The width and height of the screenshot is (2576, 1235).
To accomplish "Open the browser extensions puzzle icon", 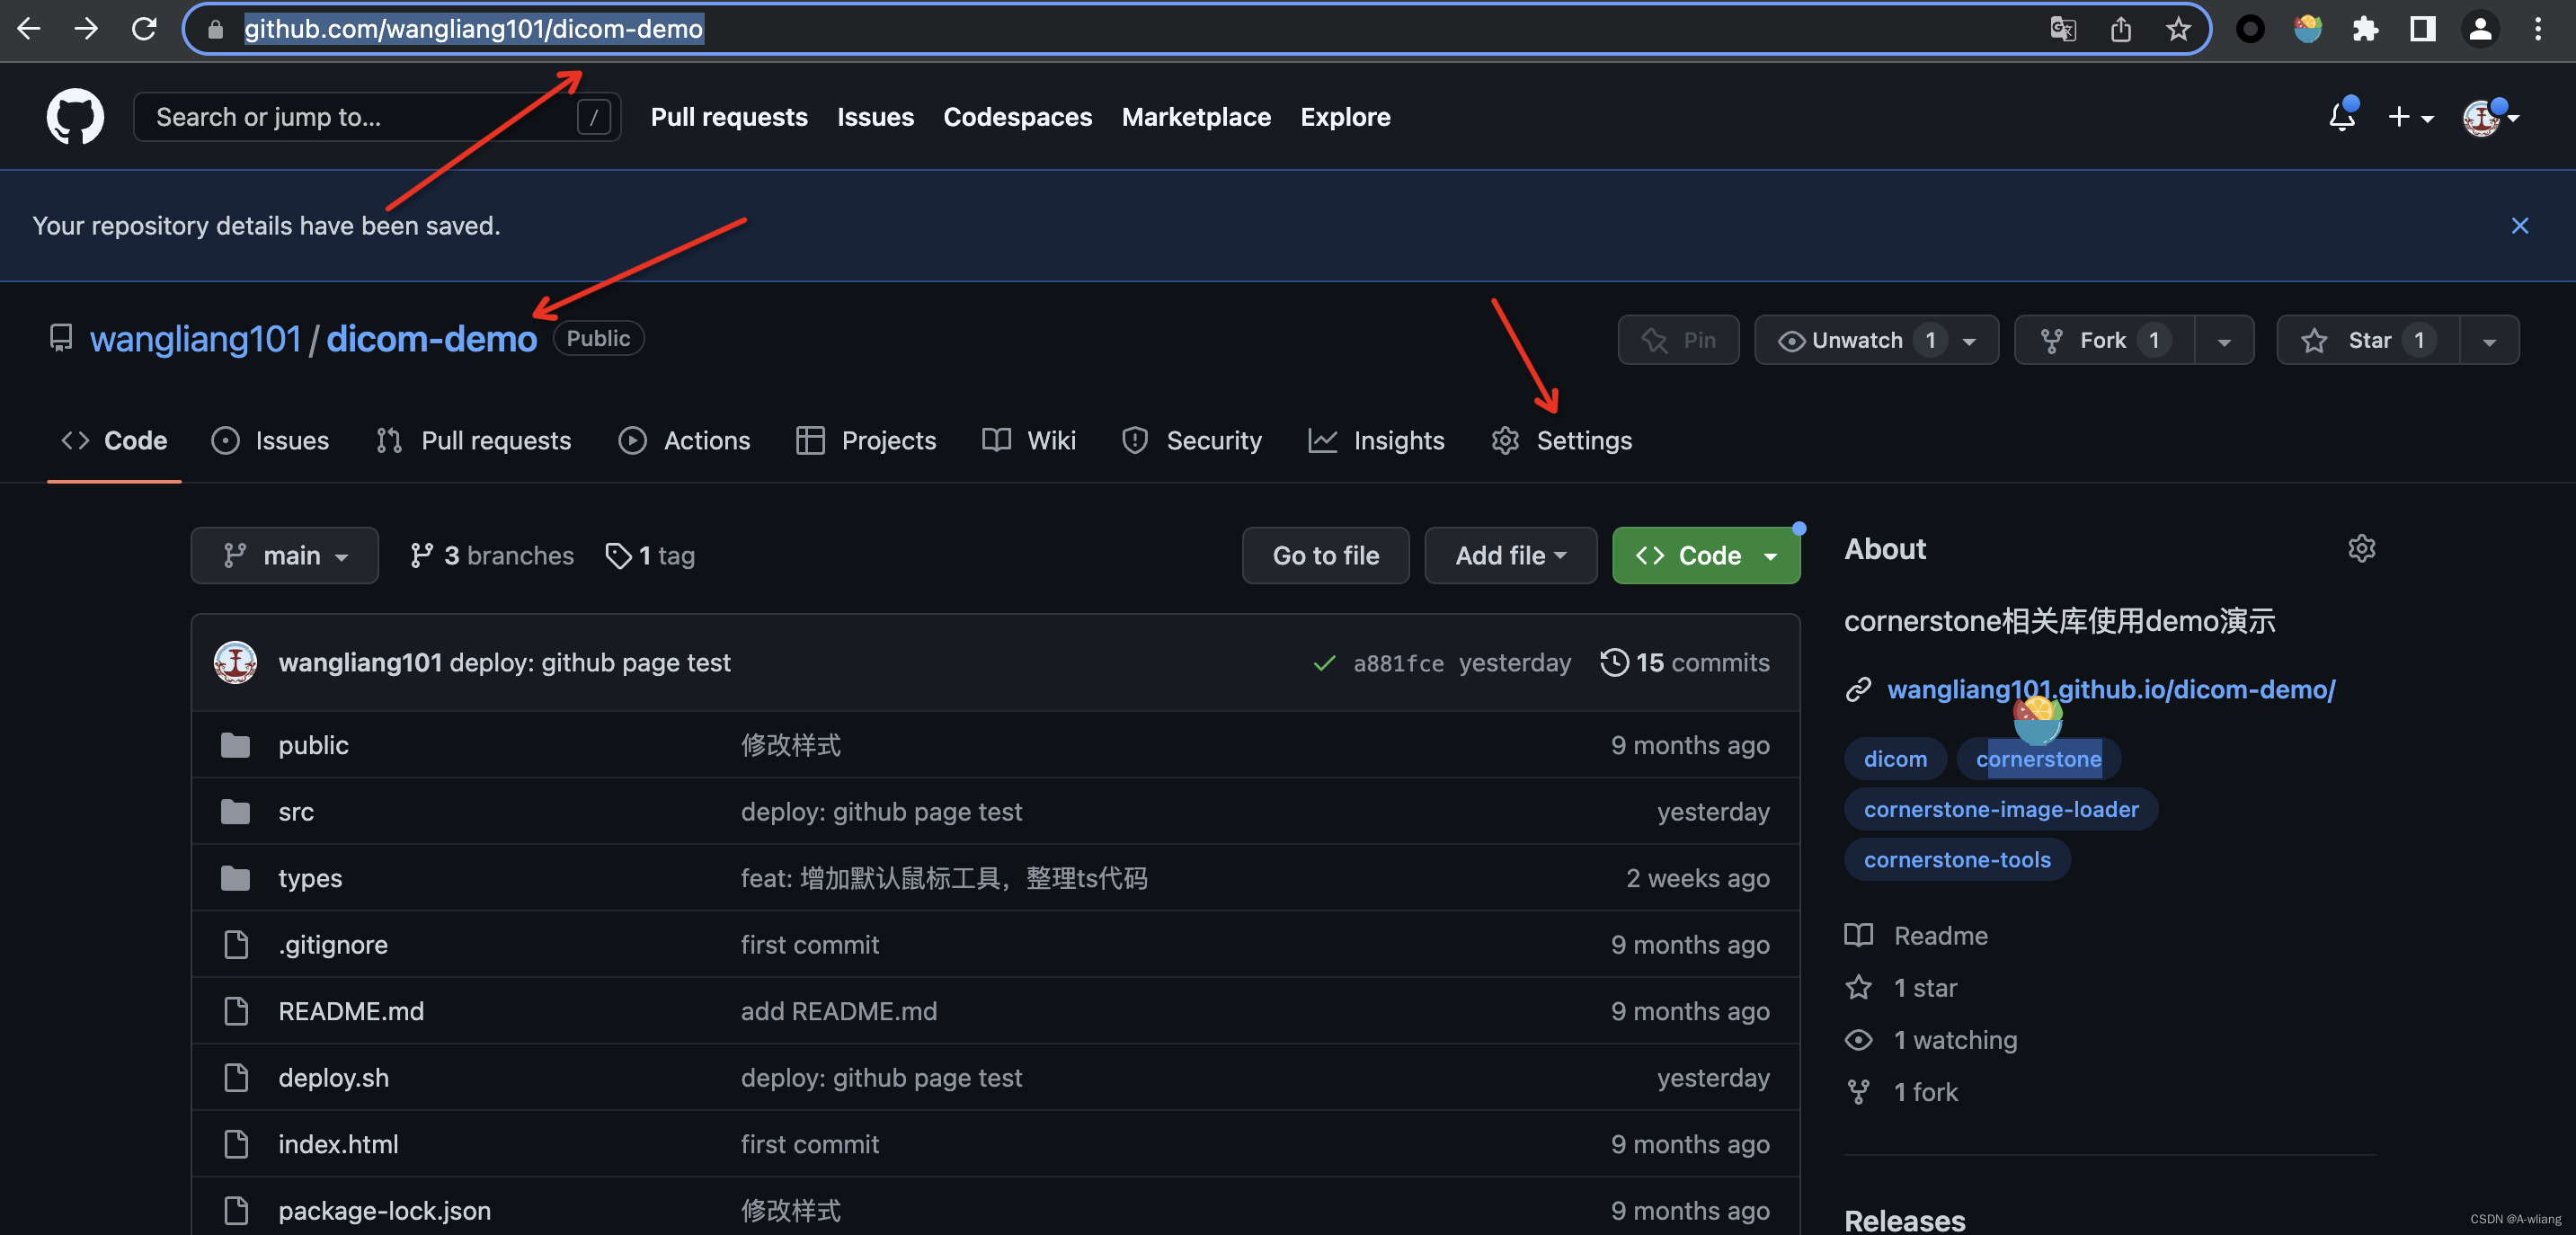I will pos(2364,29).
